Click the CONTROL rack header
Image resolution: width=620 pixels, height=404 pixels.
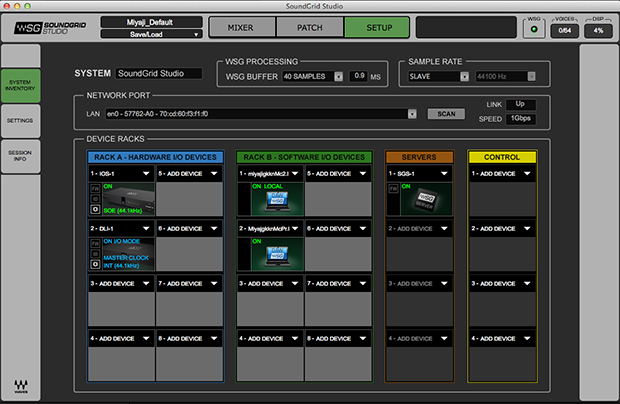pos(502,157)
